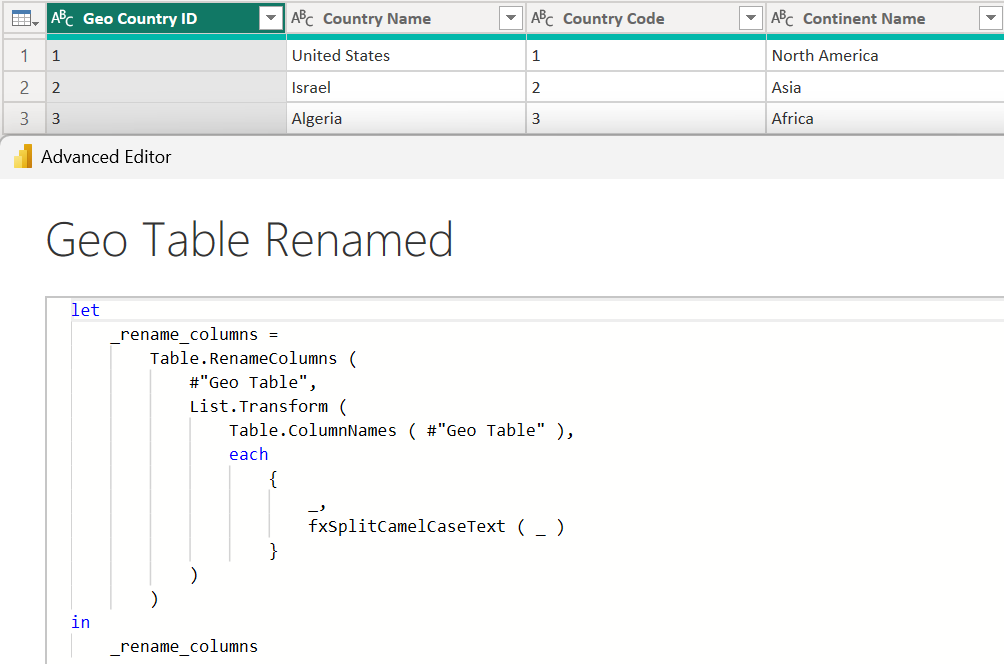Viewport: 1004px width, 664px height.
Task: Select row number 3 in the grid
Action: [23, 119]
